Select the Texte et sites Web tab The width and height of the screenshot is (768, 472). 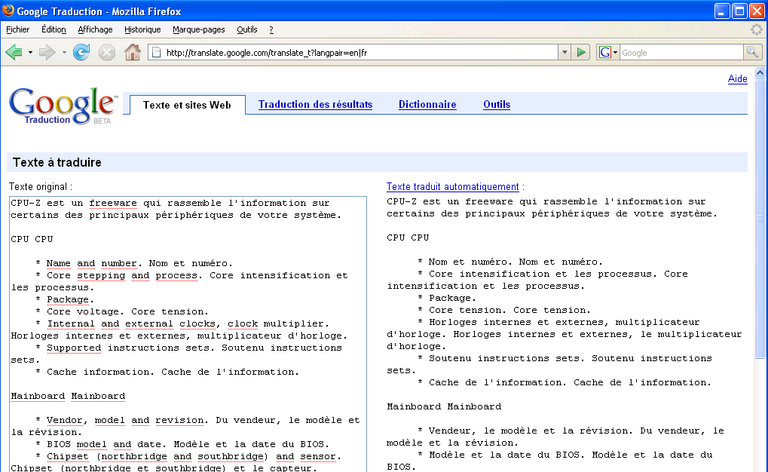(x=187, y=105)
